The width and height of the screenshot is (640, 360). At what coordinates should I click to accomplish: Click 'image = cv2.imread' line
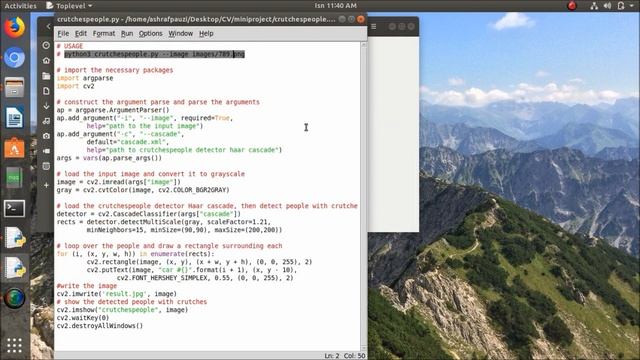pyautogui.click(x=118, y=182)
